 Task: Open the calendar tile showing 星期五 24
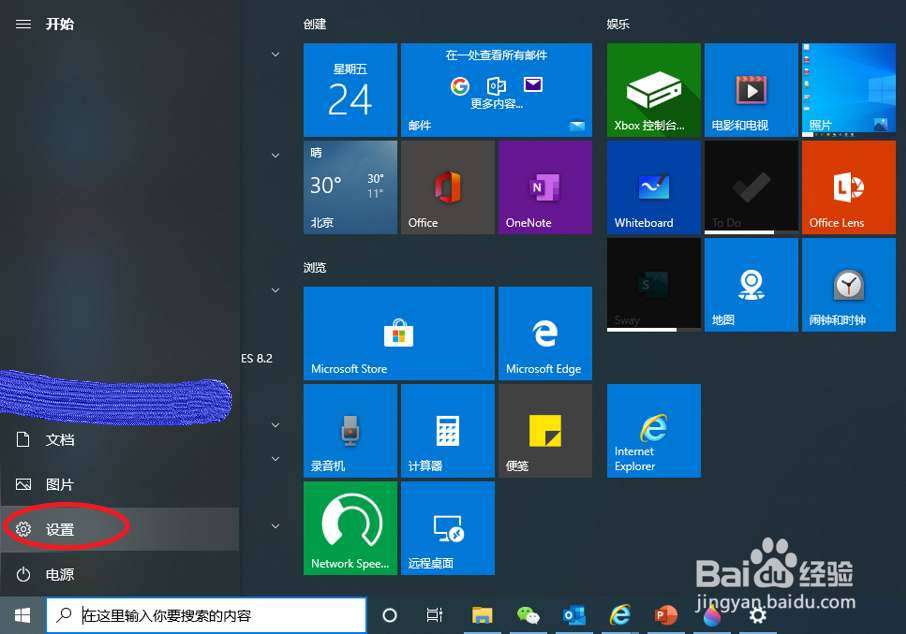(350, 90)
